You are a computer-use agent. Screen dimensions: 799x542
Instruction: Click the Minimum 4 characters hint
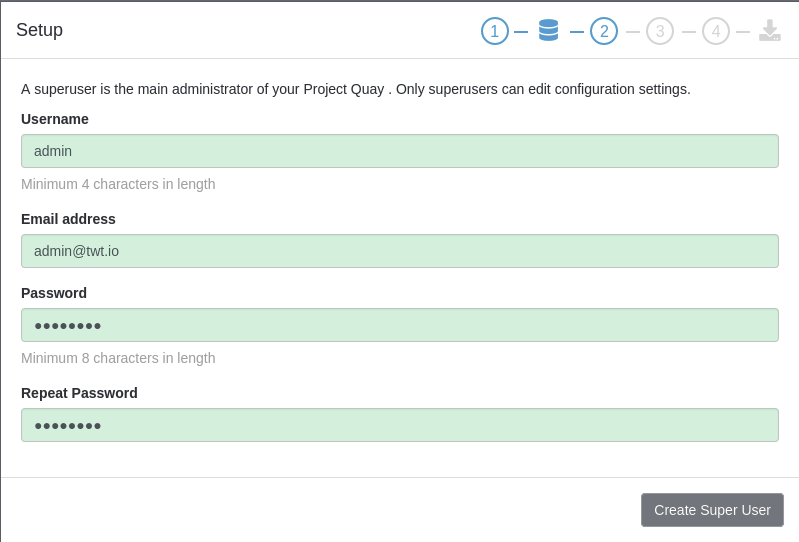118,184
